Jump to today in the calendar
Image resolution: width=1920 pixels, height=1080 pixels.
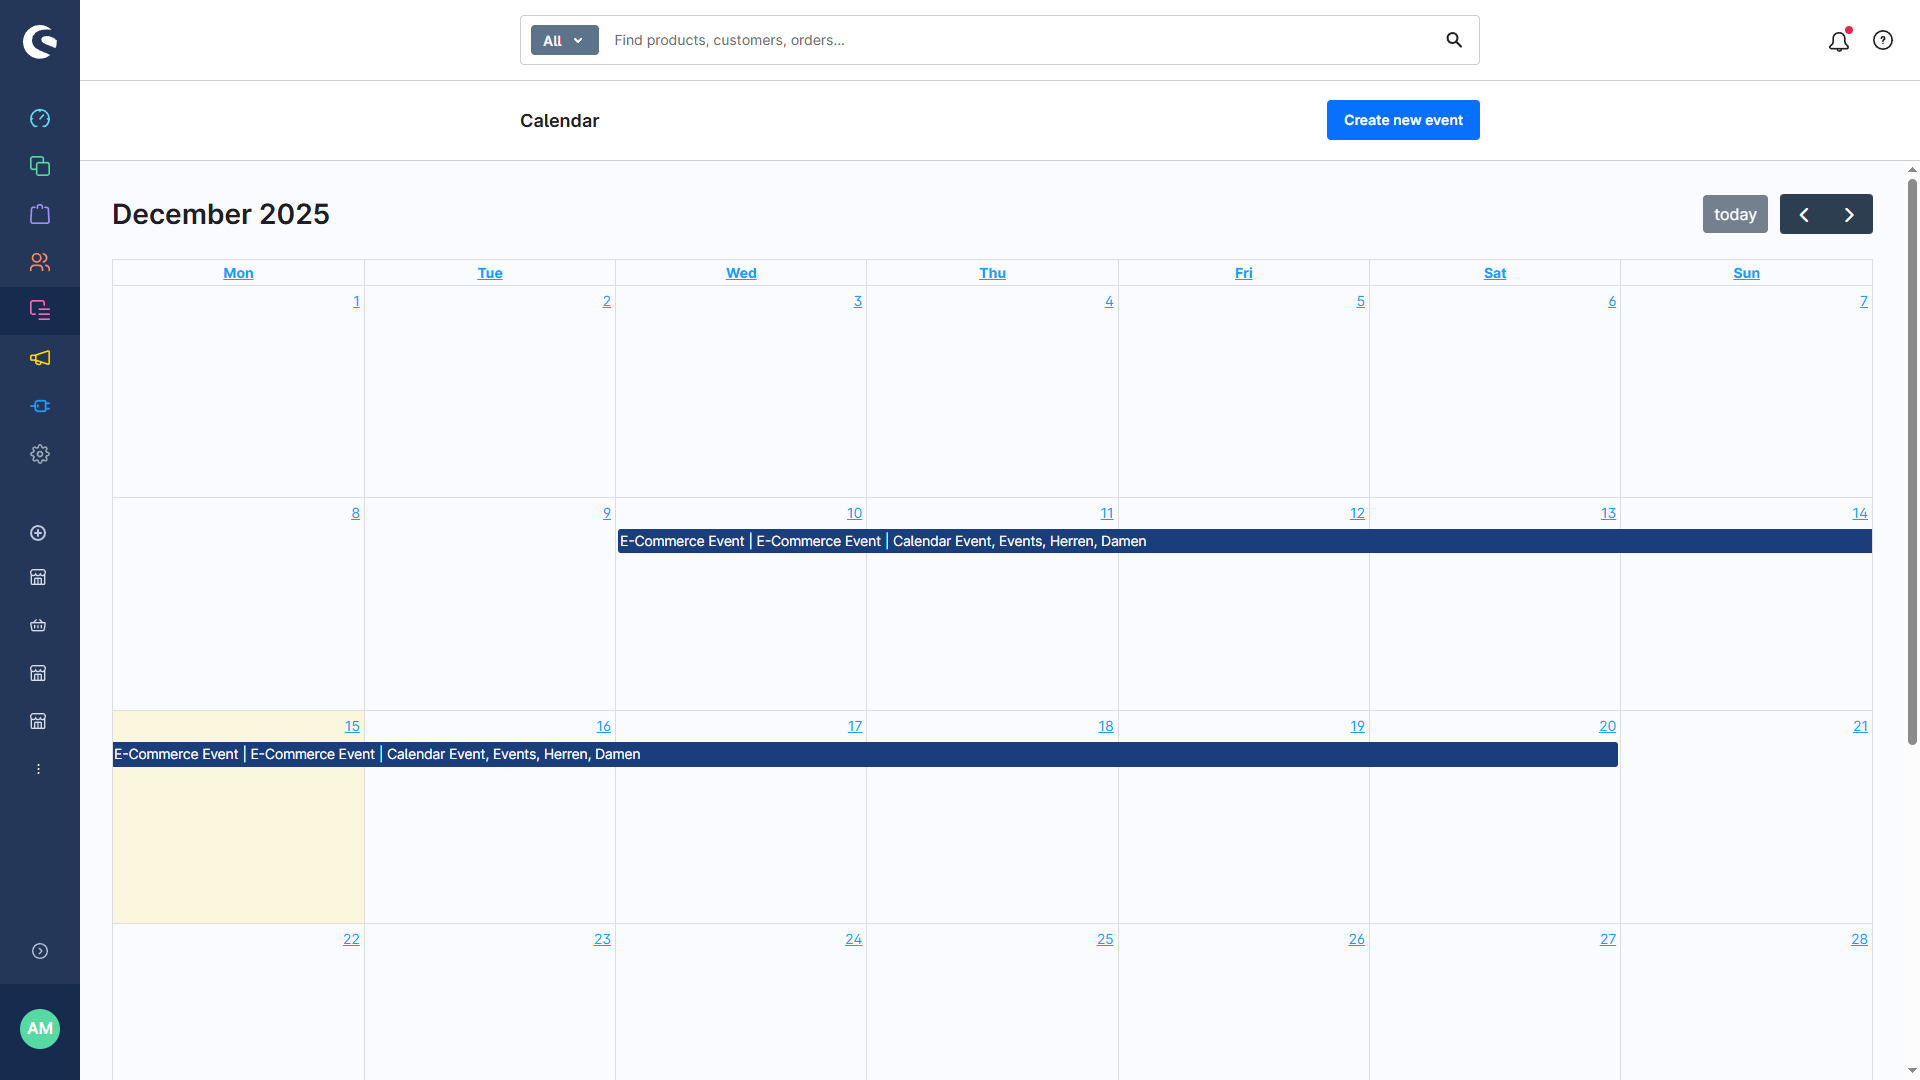[x=1735, y=214]
